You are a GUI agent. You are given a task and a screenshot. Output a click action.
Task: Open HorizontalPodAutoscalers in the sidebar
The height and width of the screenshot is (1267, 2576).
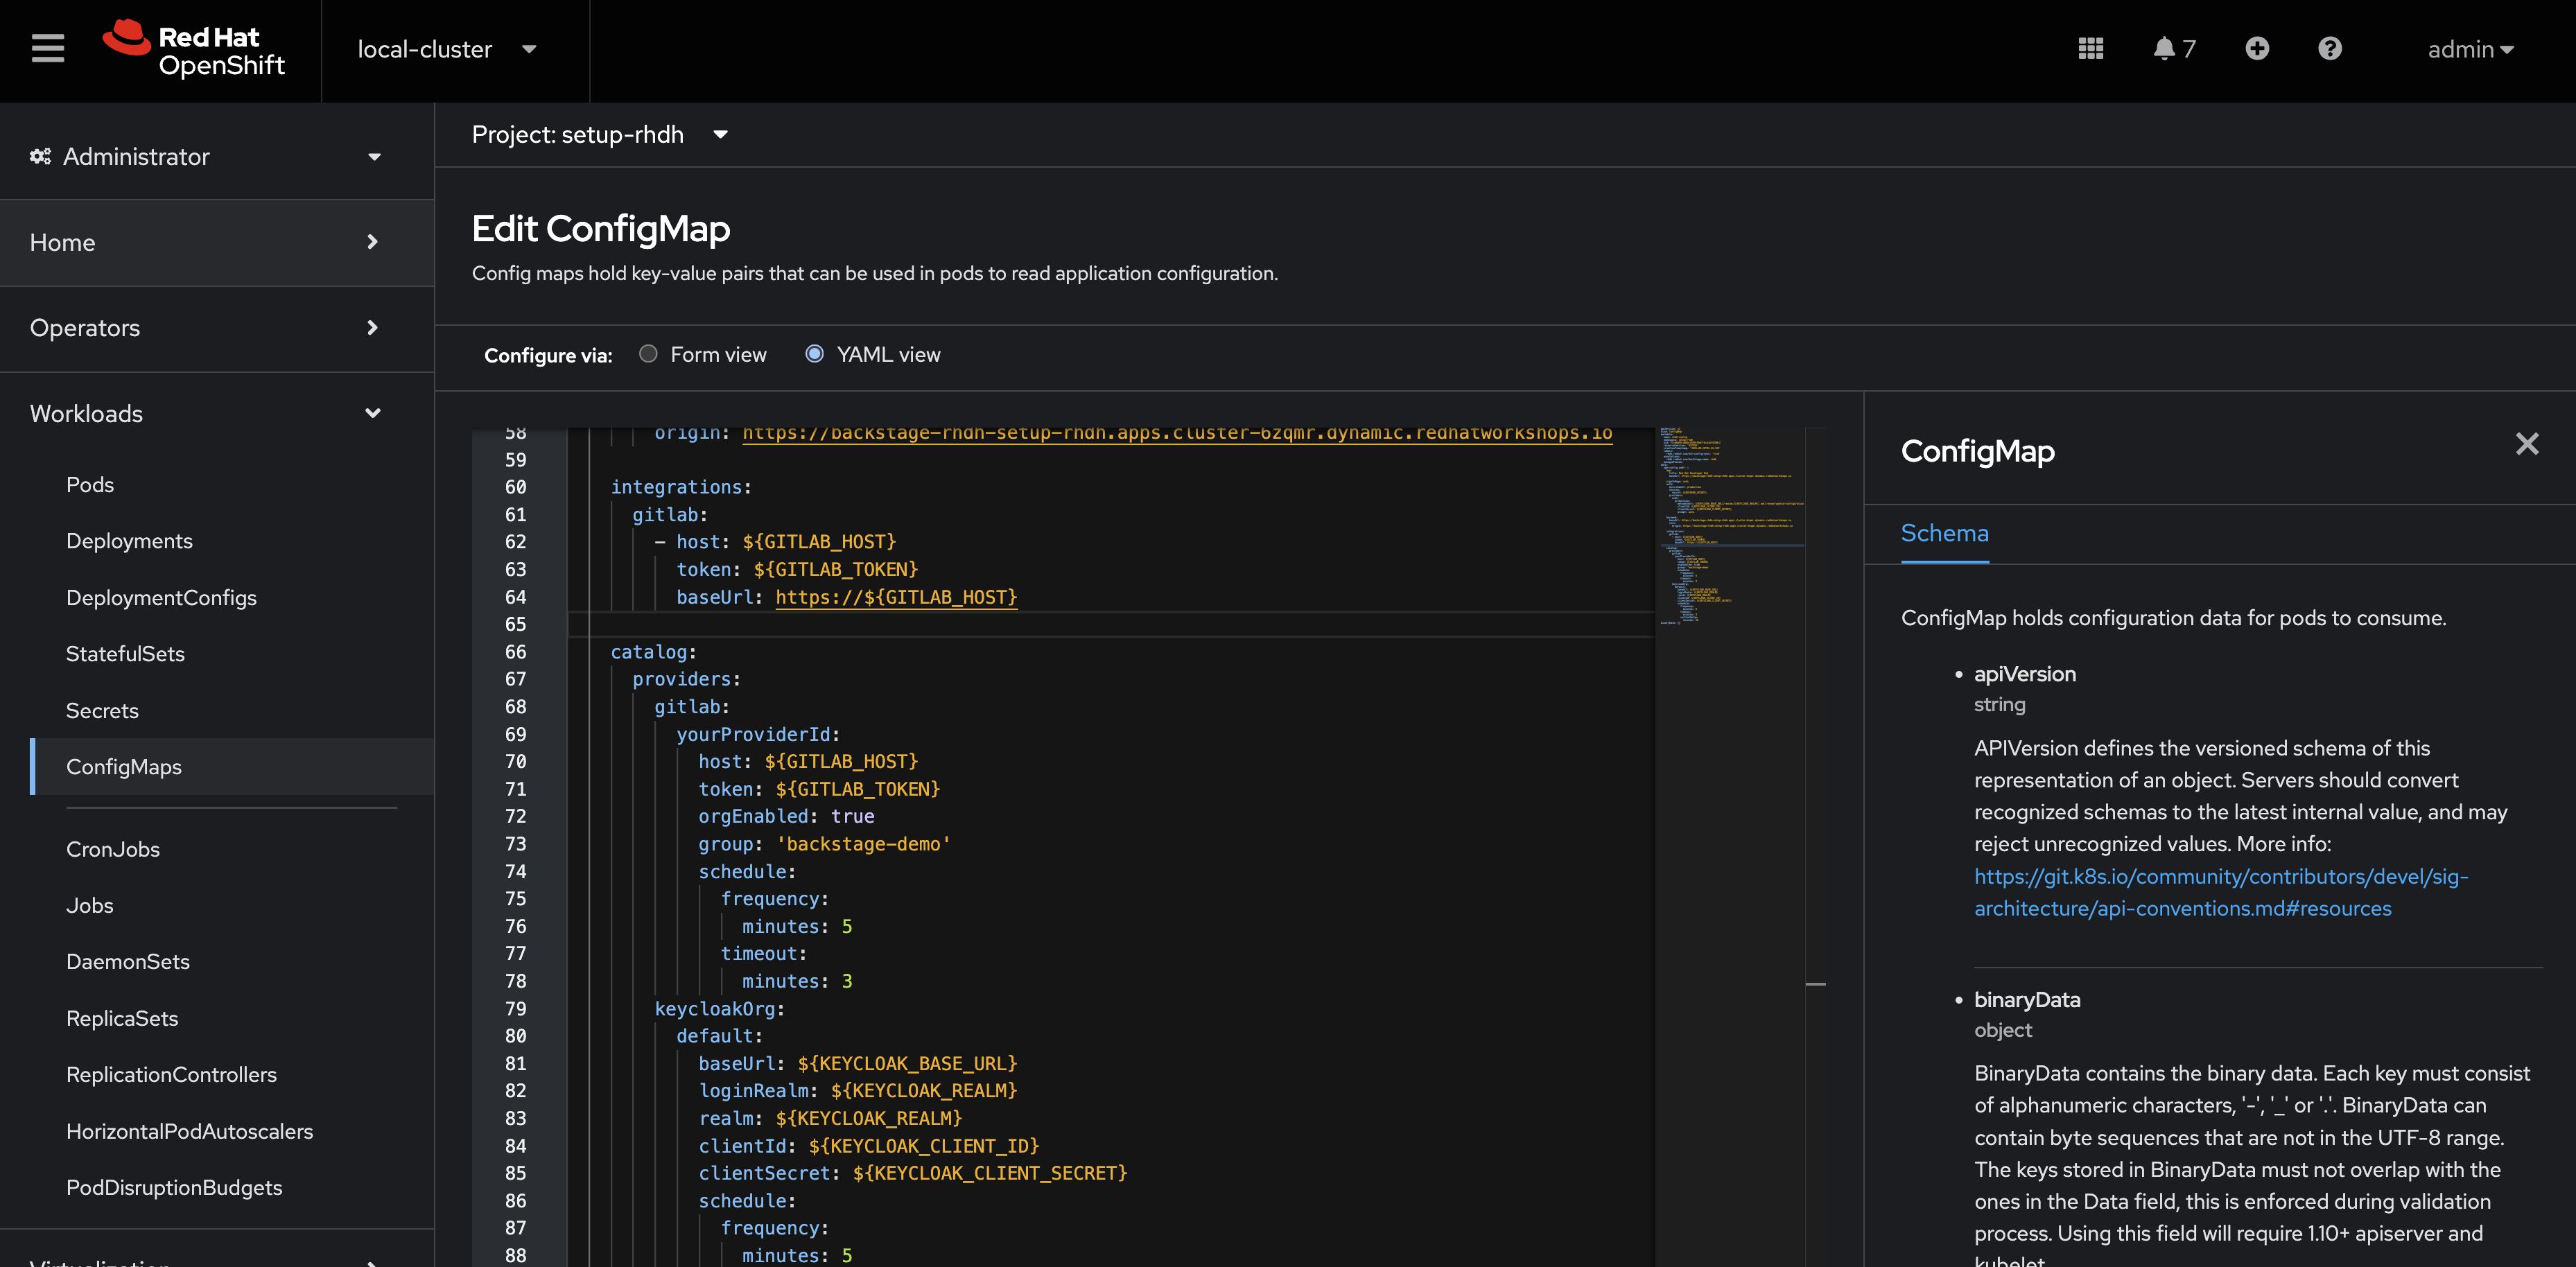click(x=190, y=1132)
